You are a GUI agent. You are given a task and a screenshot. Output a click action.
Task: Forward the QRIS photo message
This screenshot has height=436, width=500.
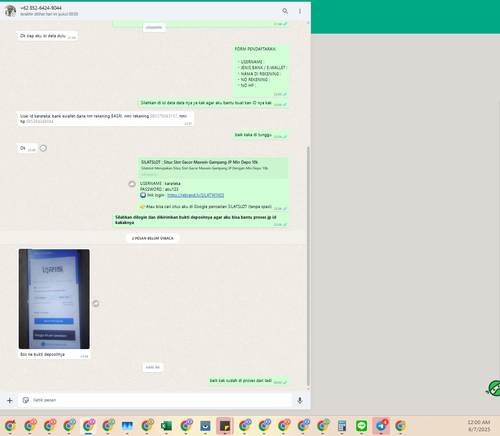click(x=96, y=304)
